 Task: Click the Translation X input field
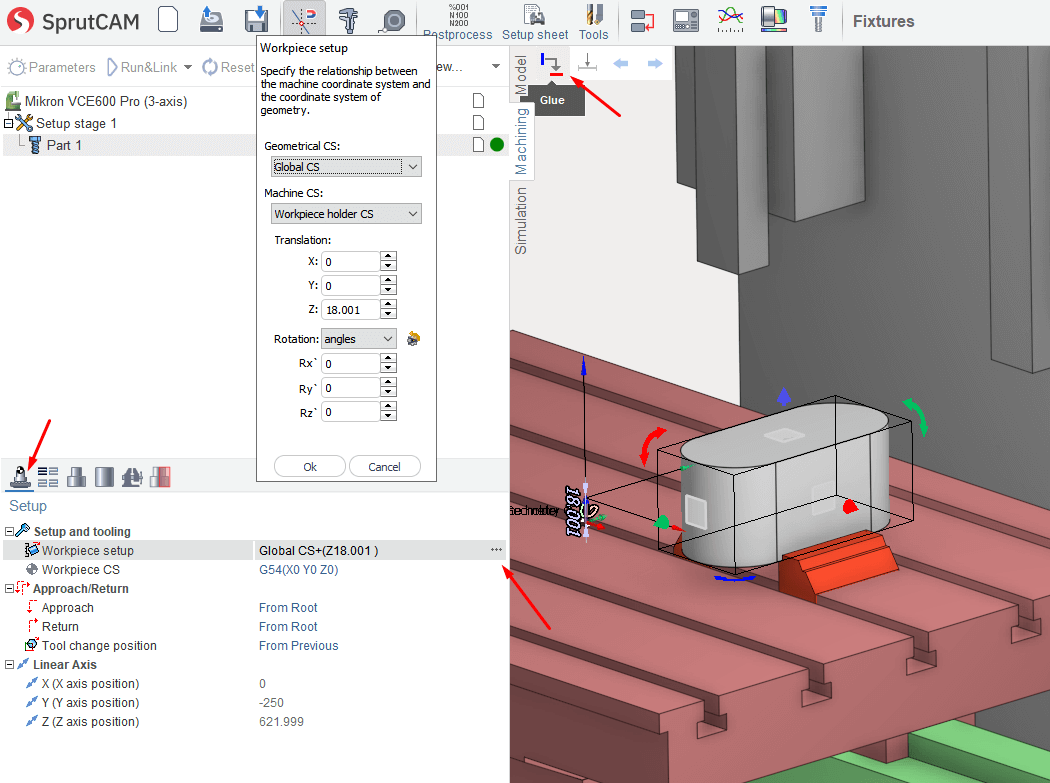pos(350,261)
